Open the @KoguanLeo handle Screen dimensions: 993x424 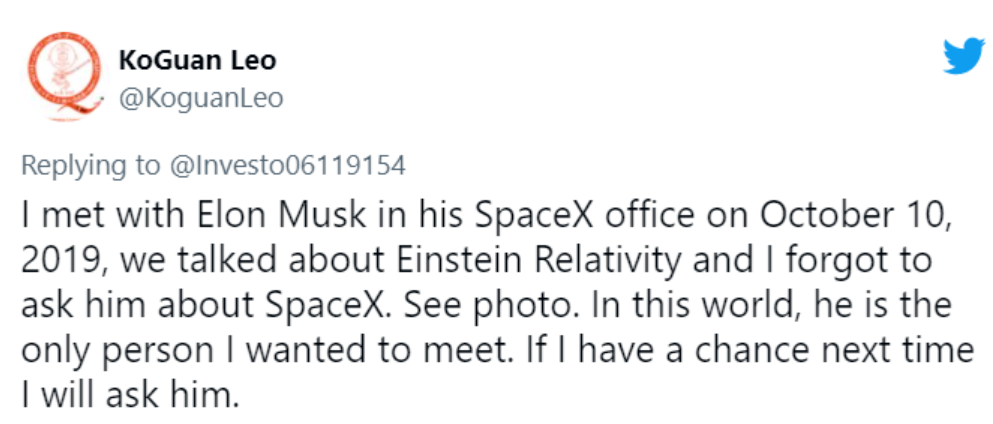200,98
